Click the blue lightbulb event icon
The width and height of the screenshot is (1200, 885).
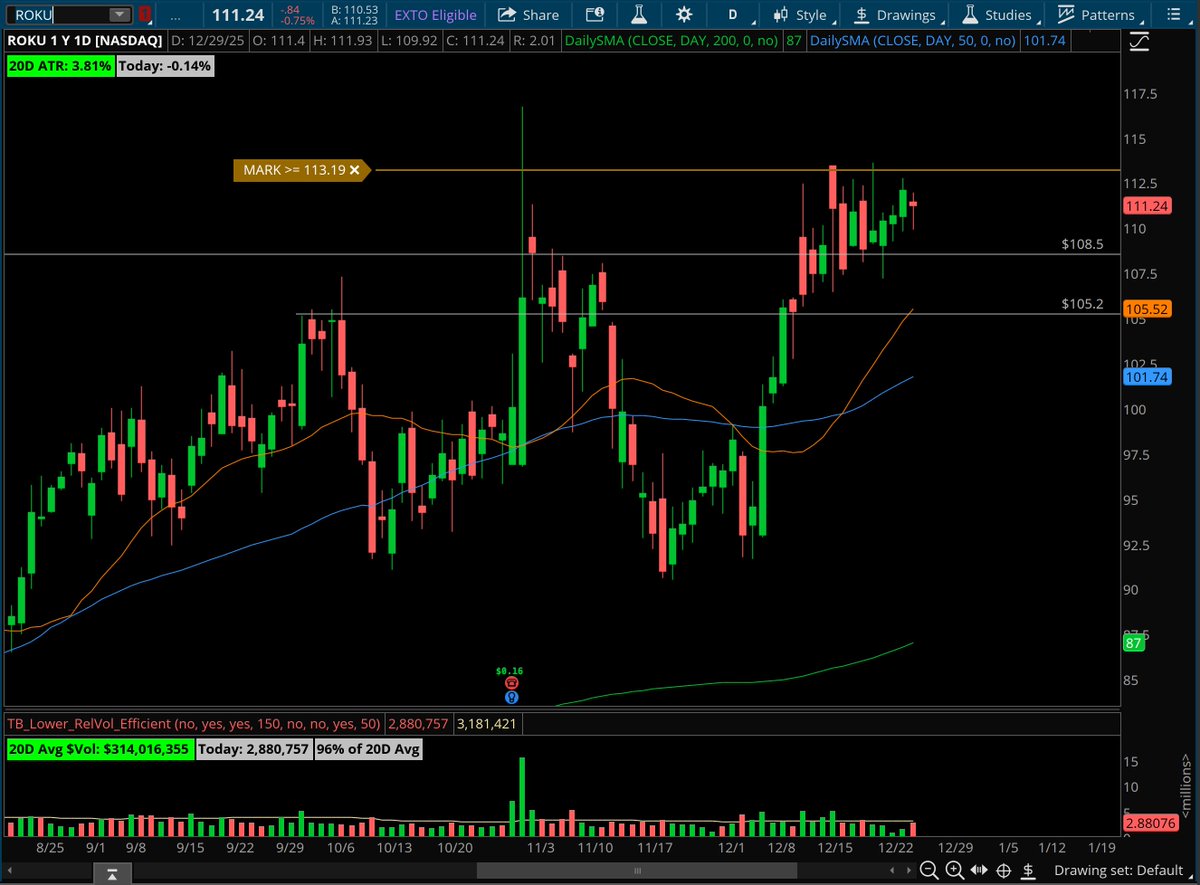coord(511,697)
